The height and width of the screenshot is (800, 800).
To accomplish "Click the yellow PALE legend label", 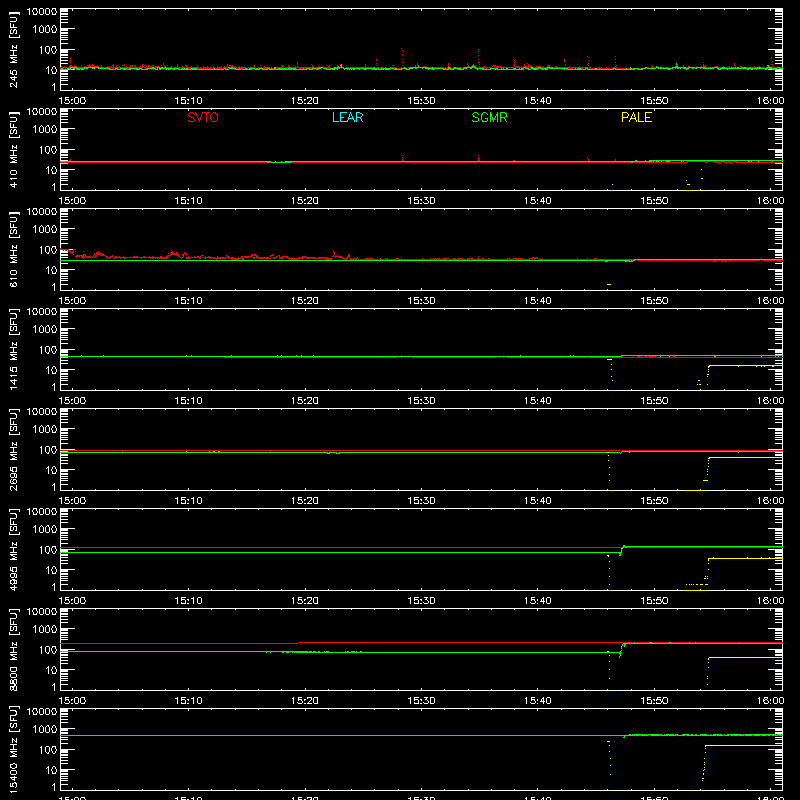I will 636,117.
